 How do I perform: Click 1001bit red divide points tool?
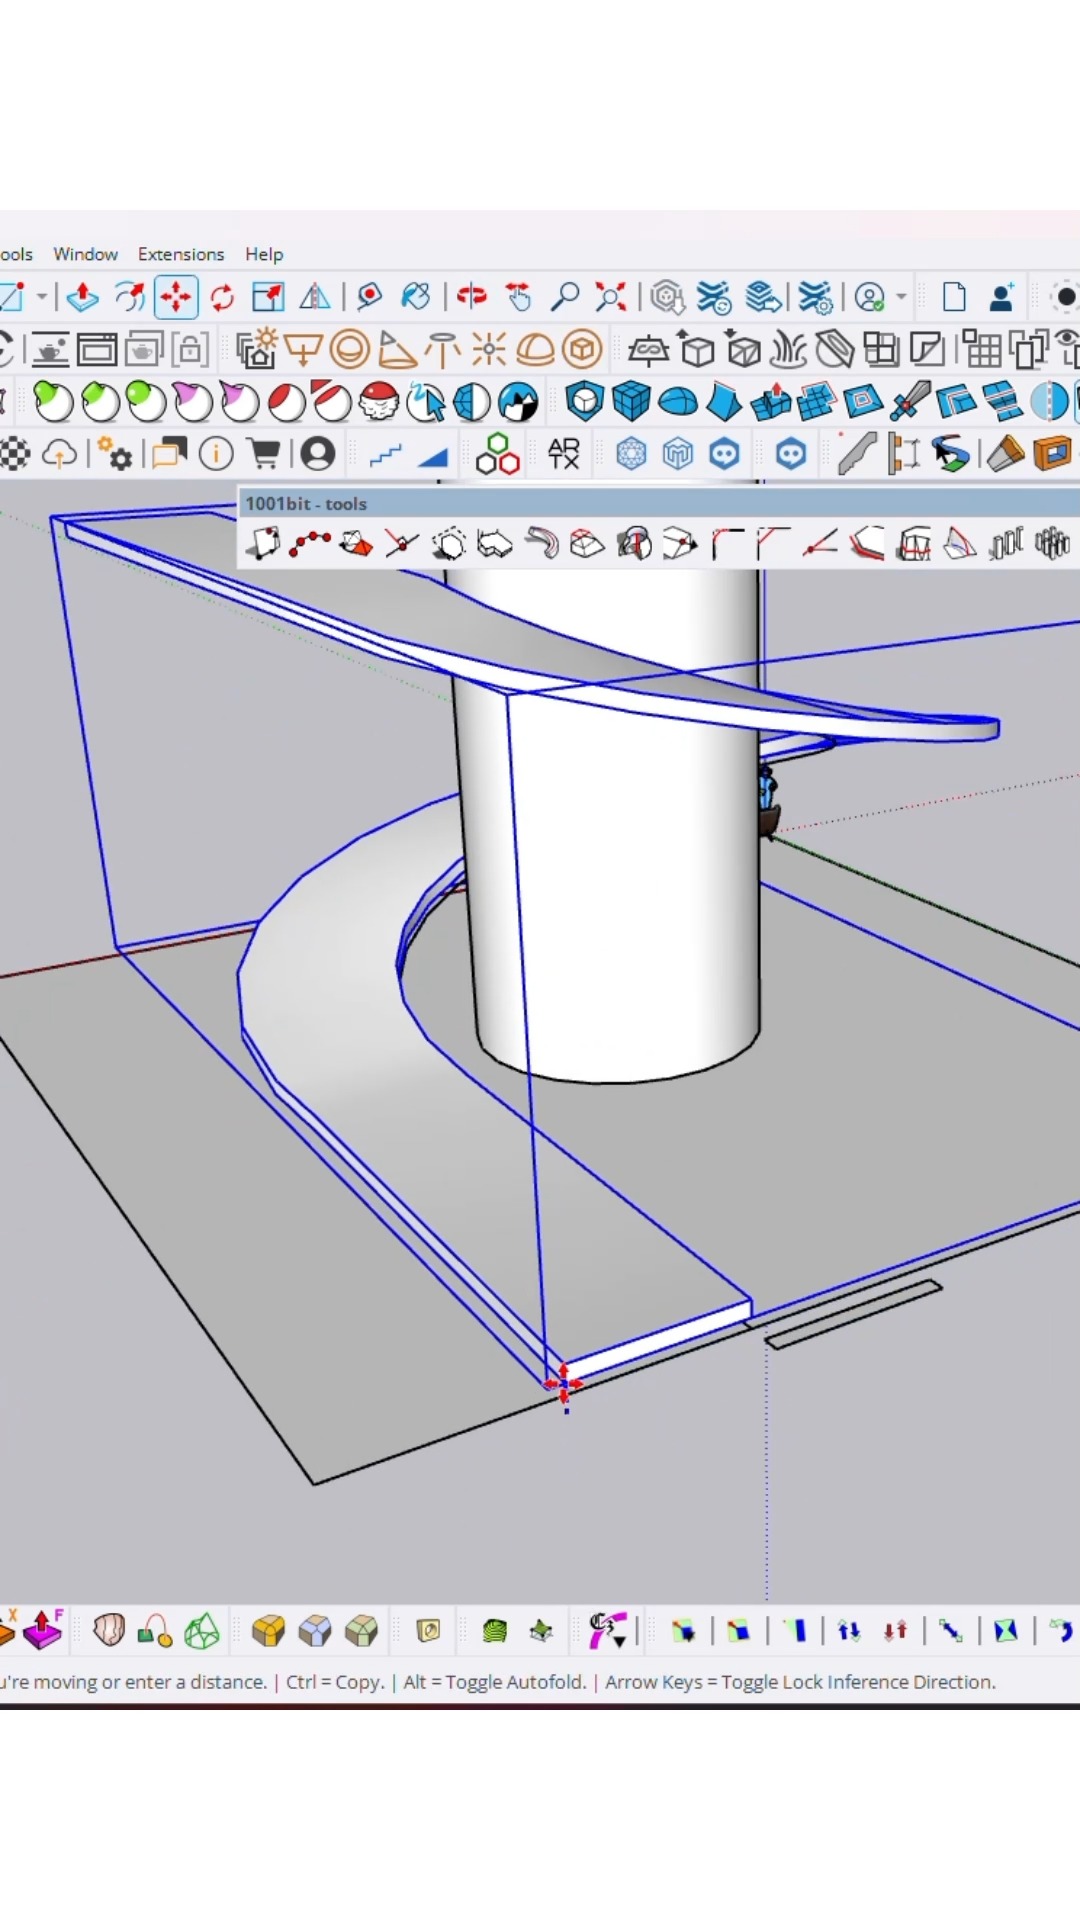pos(310,544)
